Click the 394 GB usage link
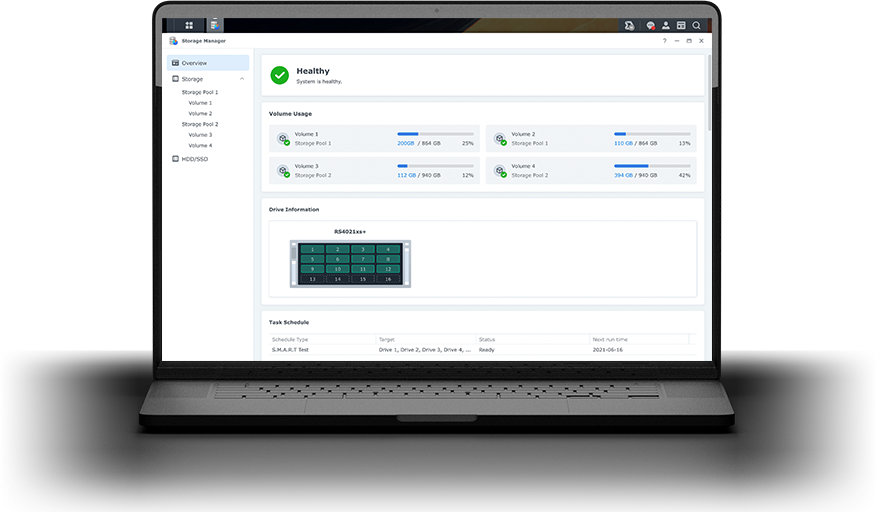The image size is (877, 512). coord(624,175)
